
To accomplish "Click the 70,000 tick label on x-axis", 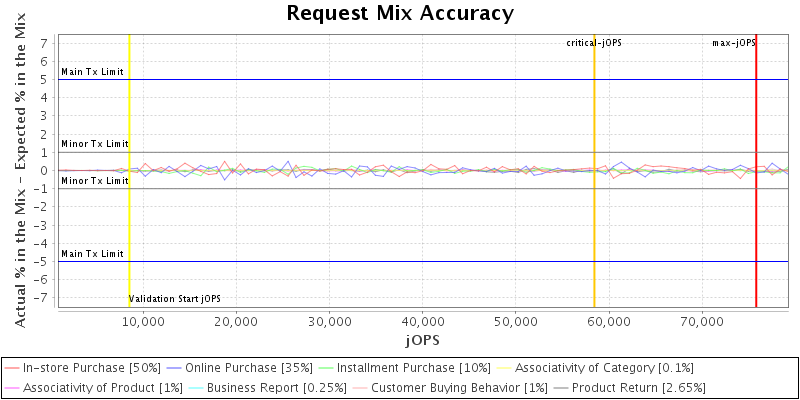I will pyautogui.click(x=702, y=322).
